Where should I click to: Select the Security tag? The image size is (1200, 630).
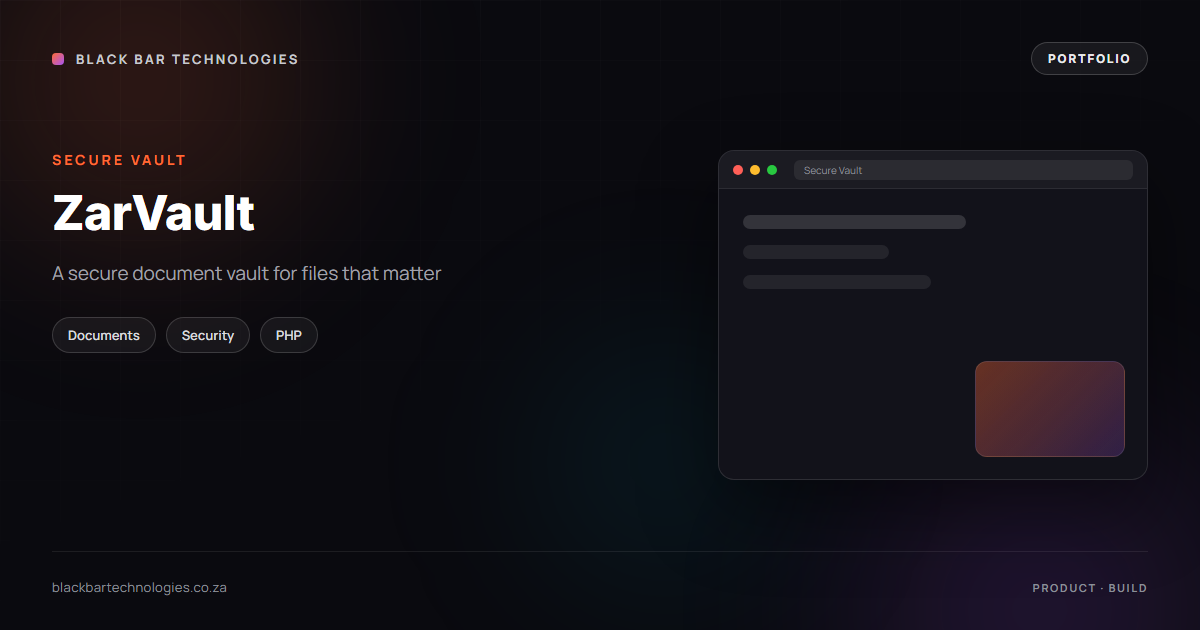(208, 335)
